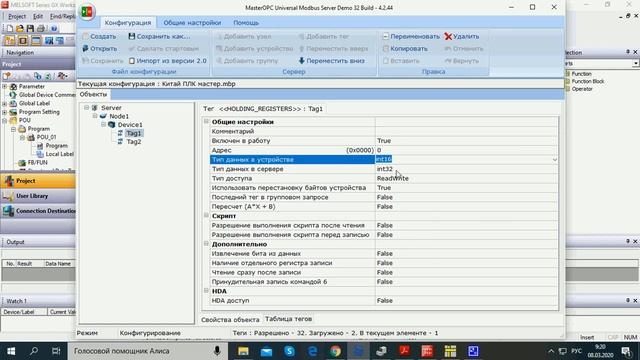Image resolution: width=640 pixels, height=360 pixels.
Task: Click Импорт из версии 2.0
Action: pyautogui.click(x=168, y=61)
